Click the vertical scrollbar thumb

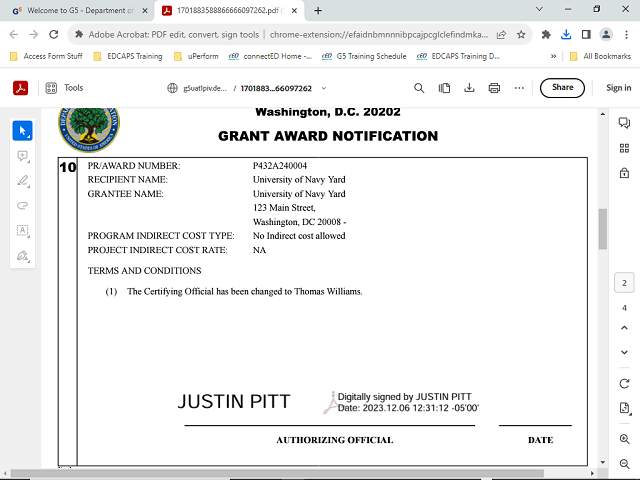602,229
